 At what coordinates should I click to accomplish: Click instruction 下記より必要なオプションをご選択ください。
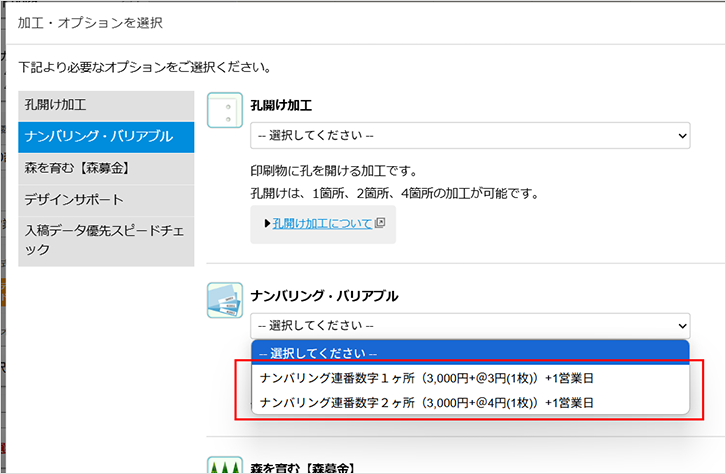point(145,68)
